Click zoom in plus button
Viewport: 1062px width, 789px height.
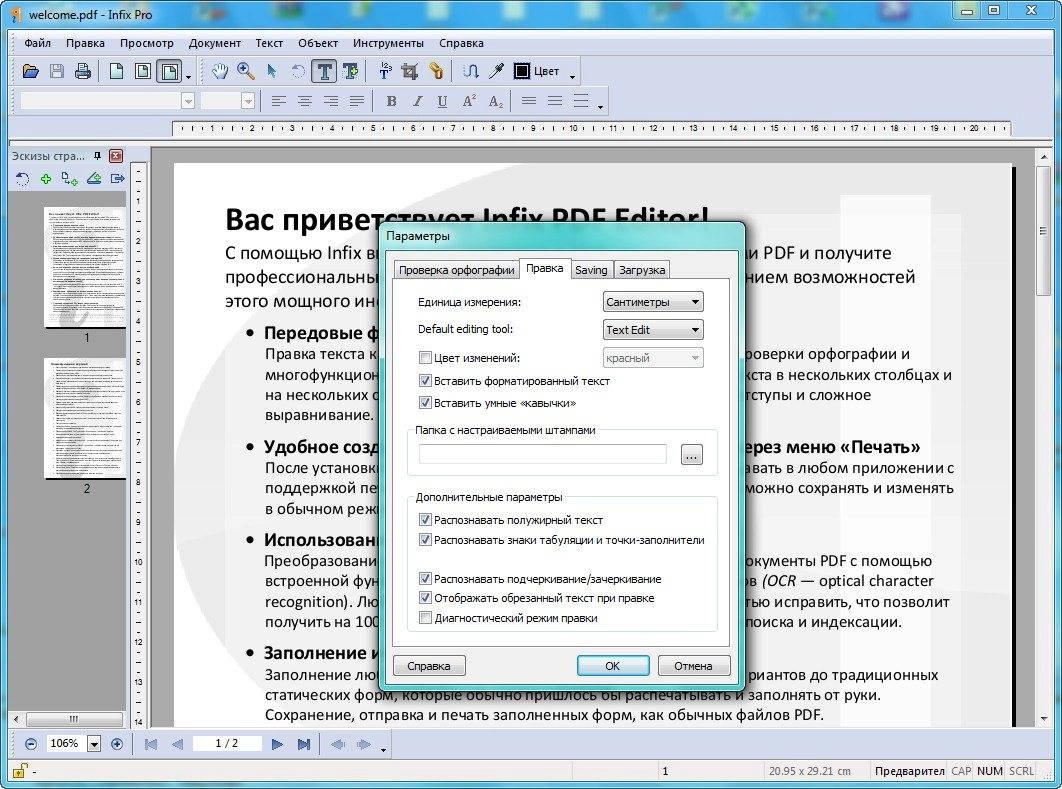coord(116,744)
